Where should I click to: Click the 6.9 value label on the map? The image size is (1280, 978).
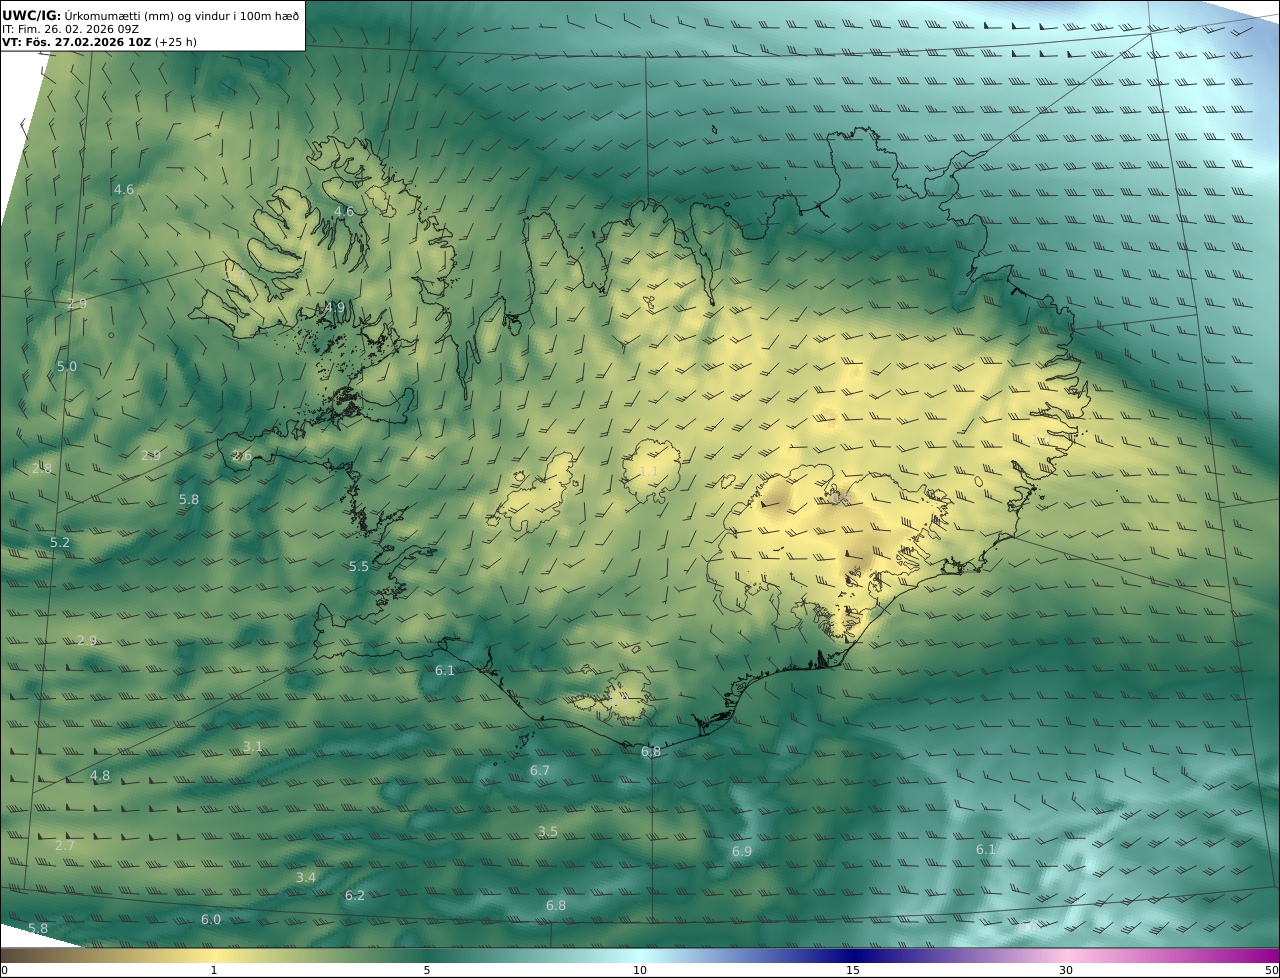[x=741, y=851]
